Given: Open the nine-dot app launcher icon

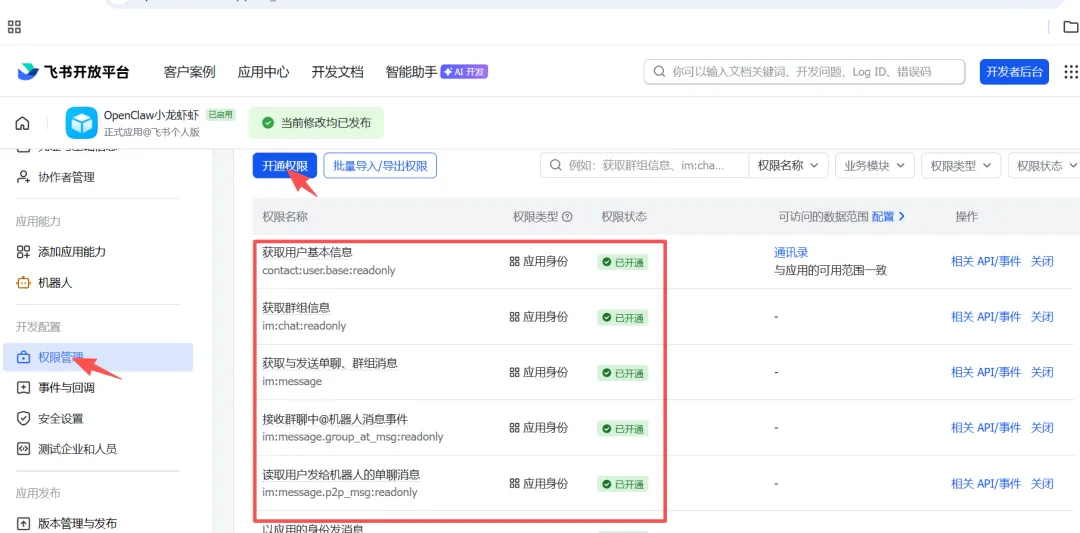Looking at the screenshot, I should (x=1072, y=72).
